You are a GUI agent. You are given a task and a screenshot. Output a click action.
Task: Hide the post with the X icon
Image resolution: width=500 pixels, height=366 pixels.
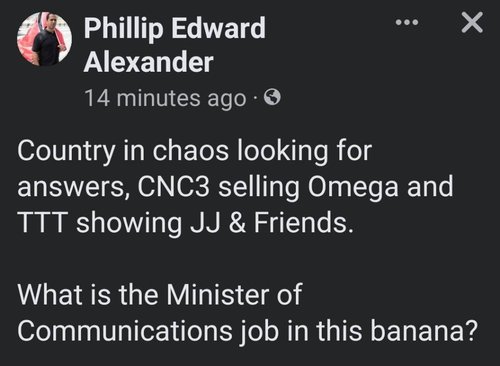click(x=472, y=22)
